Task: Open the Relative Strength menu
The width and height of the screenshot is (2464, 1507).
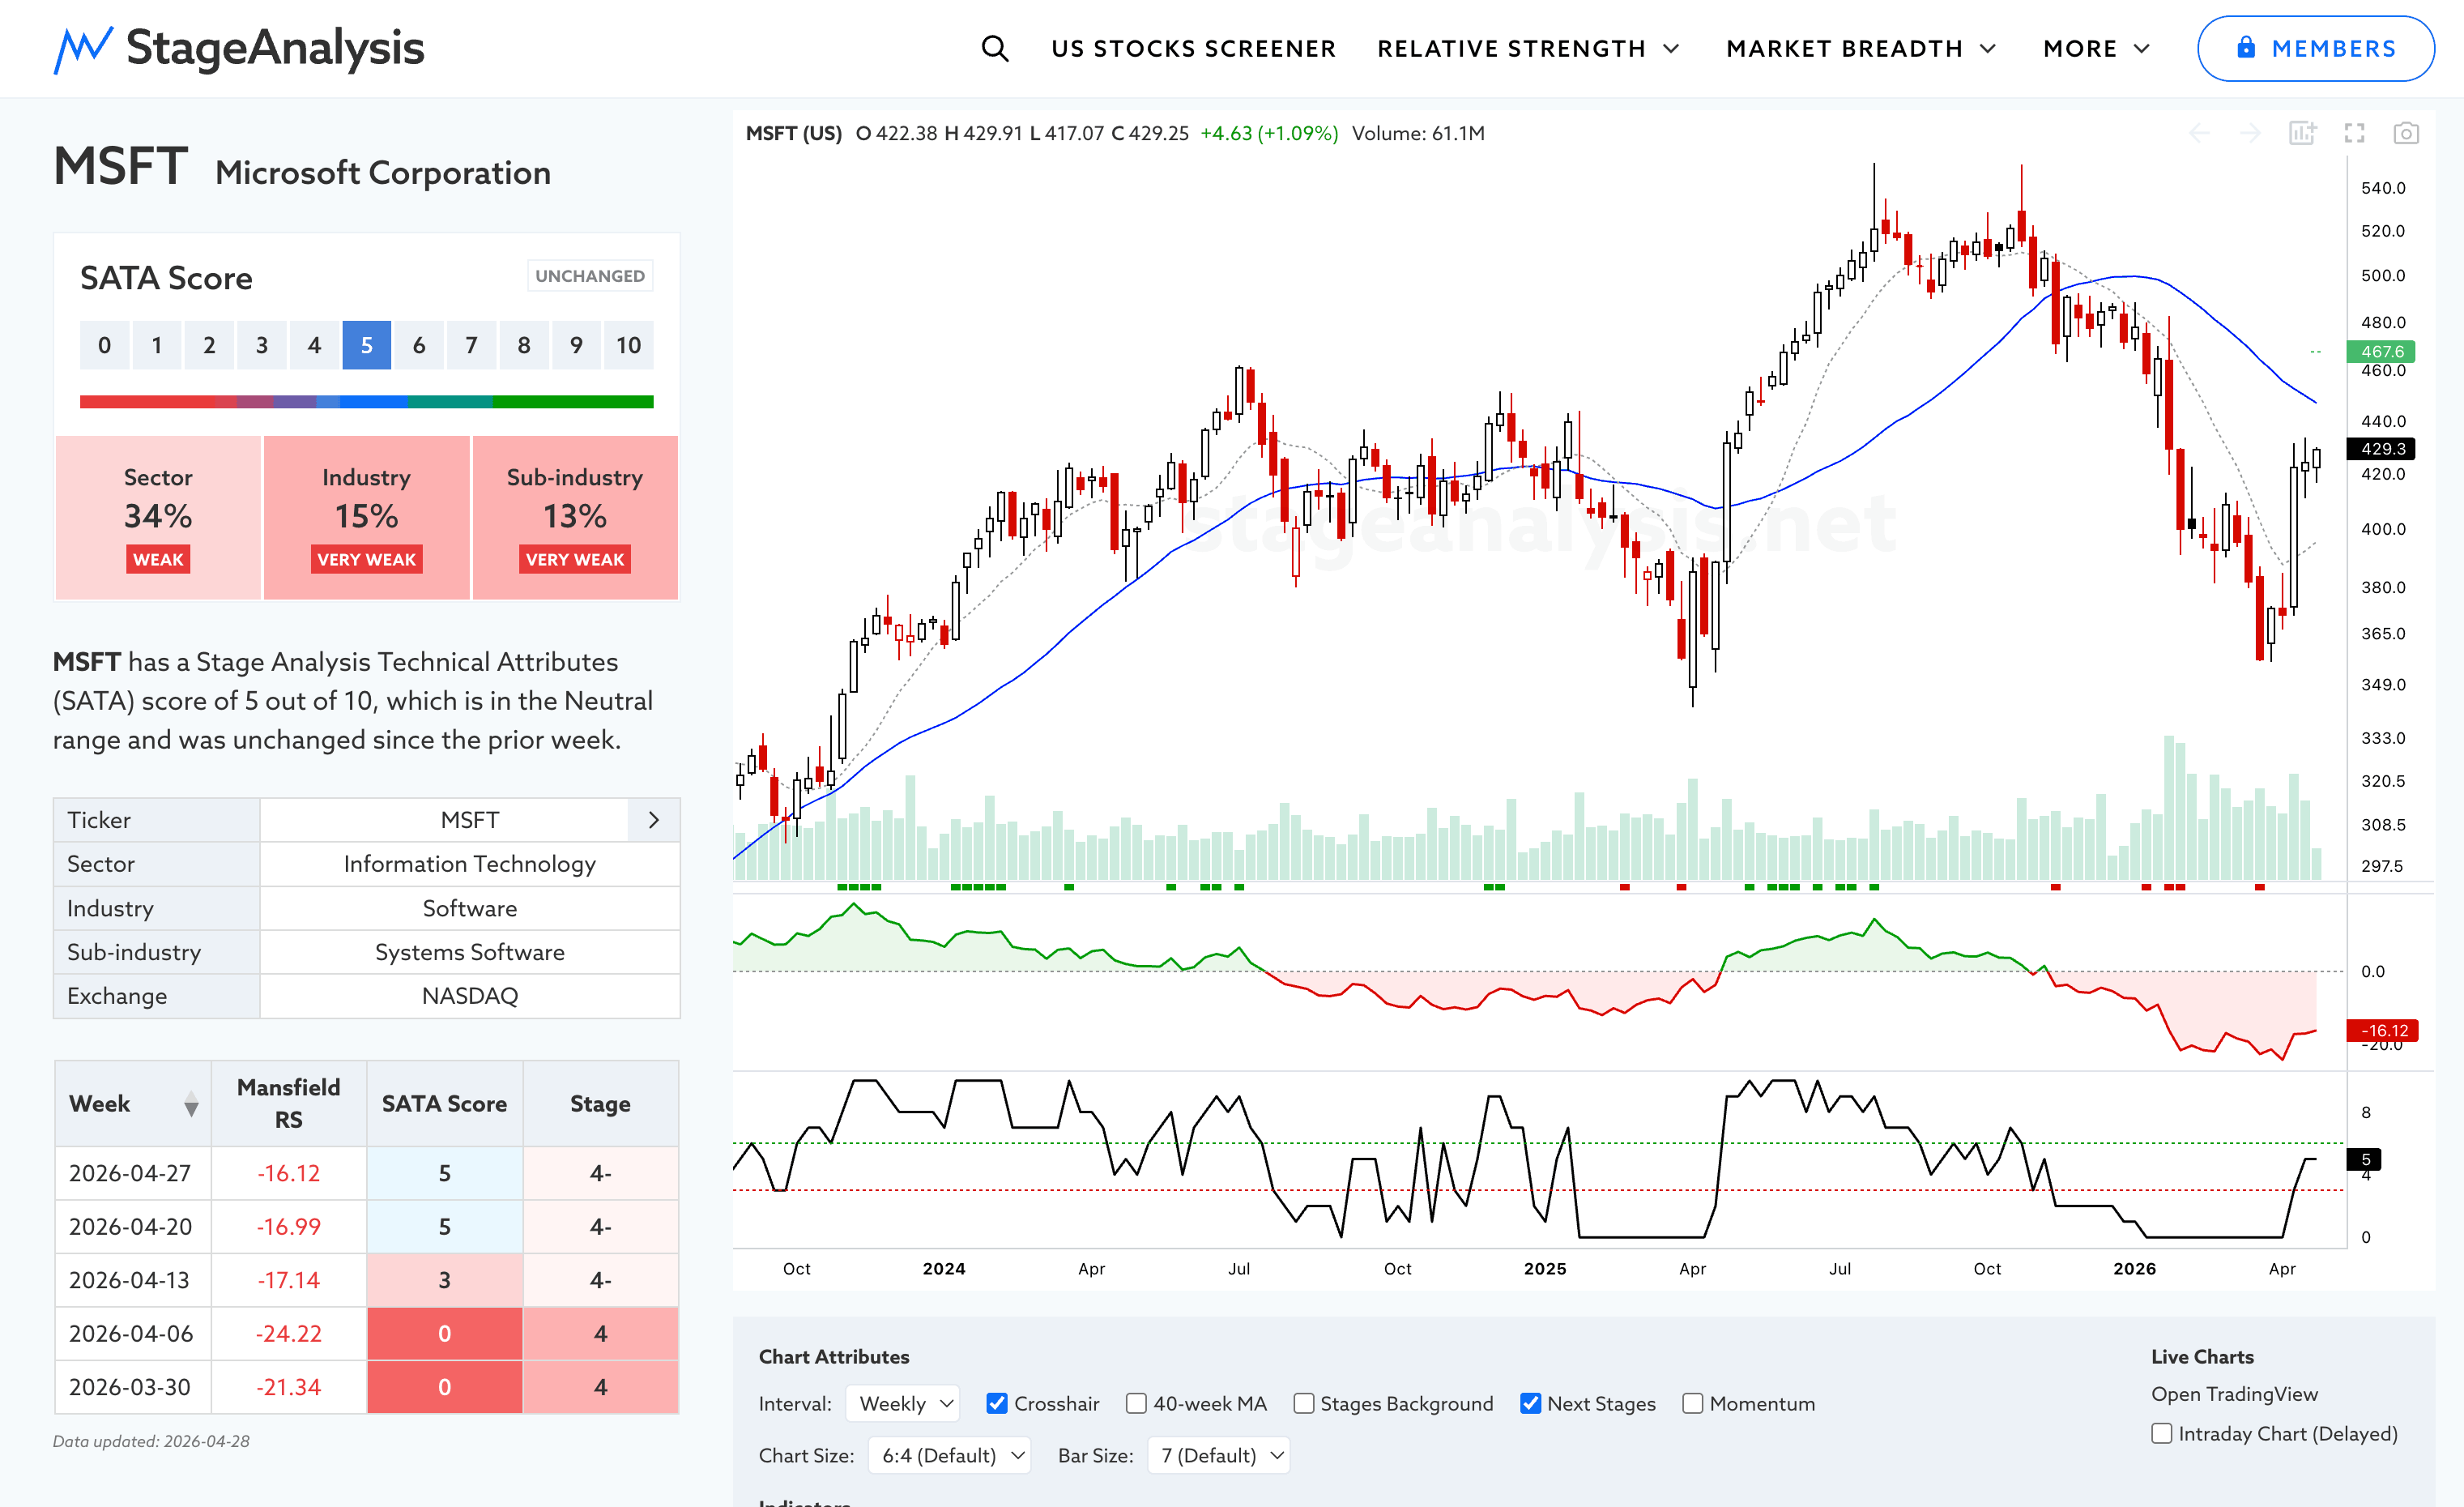Action: [x=1527, y=48]
